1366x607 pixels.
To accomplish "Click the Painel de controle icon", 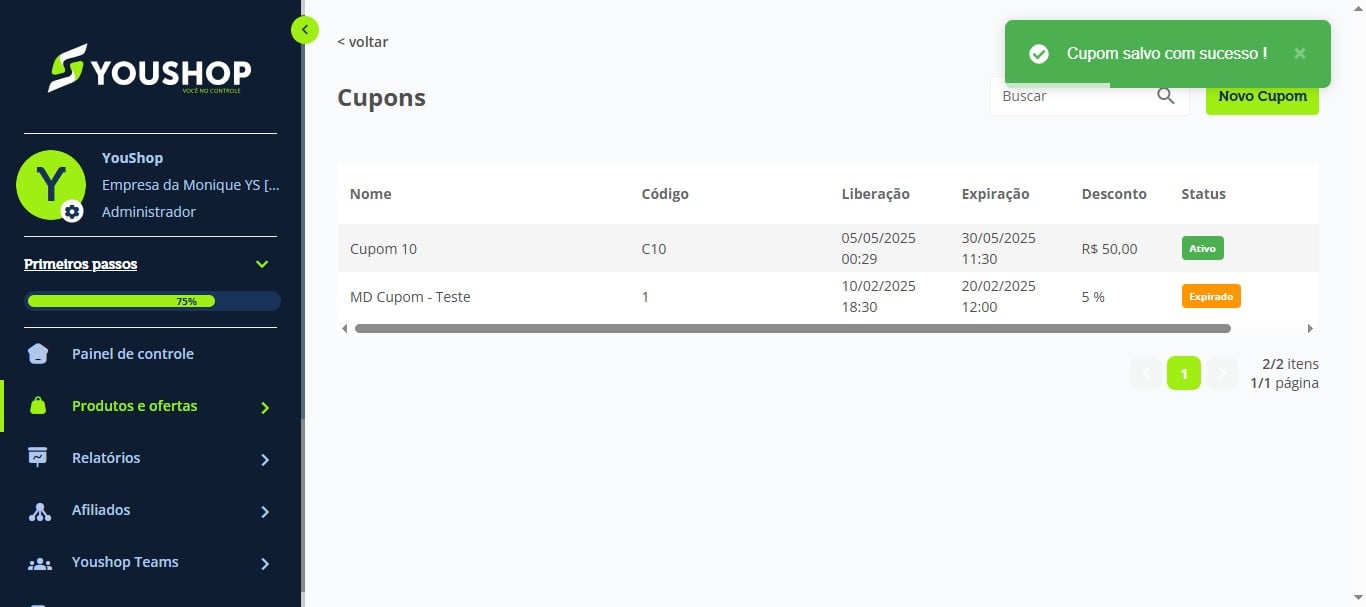I will 38,354.
